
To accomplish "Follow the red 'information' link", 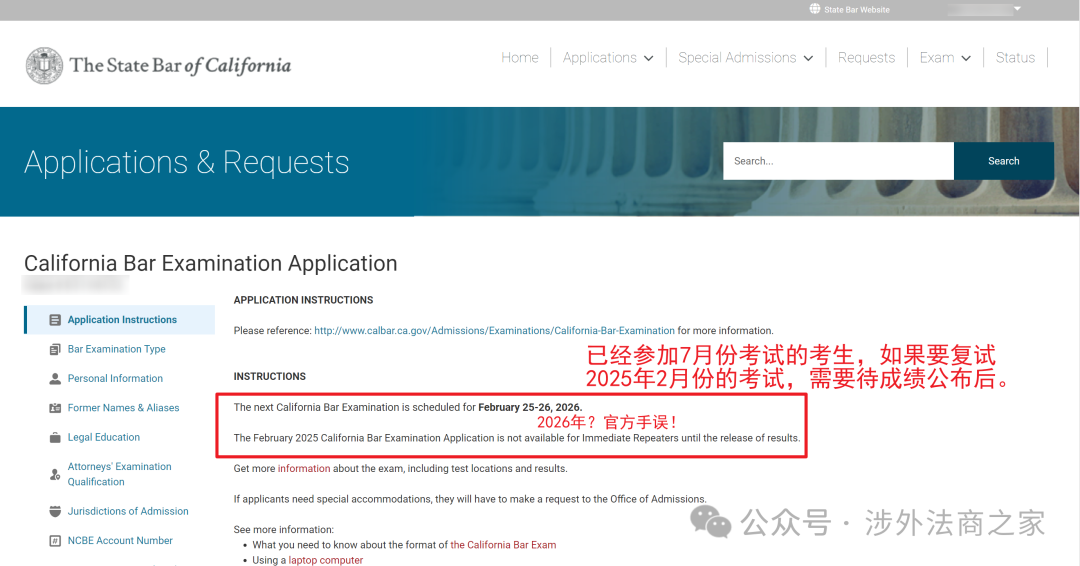I will 304,468.
